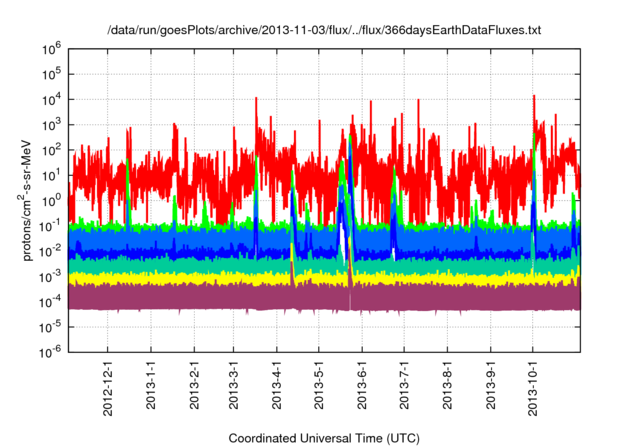This screenshot has width=640, height=448.
Task: Select the 2013-9-1 date axis label
Action: click(x=491, y=385)
